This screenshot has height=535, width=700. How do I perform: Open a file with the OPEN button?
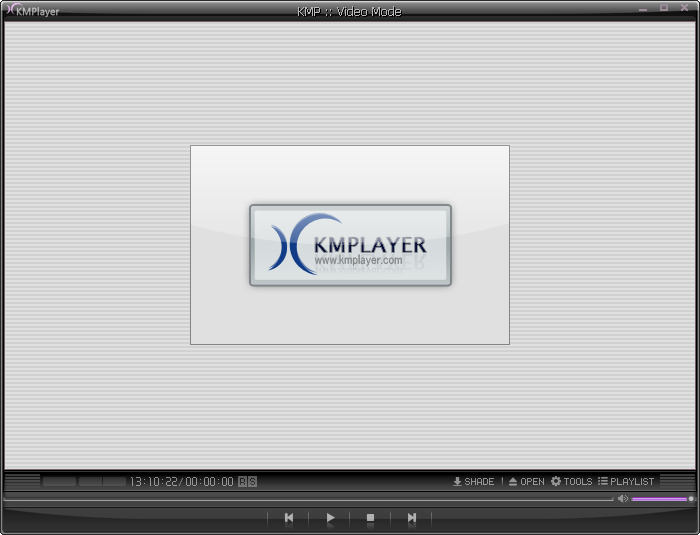[527, 481]
